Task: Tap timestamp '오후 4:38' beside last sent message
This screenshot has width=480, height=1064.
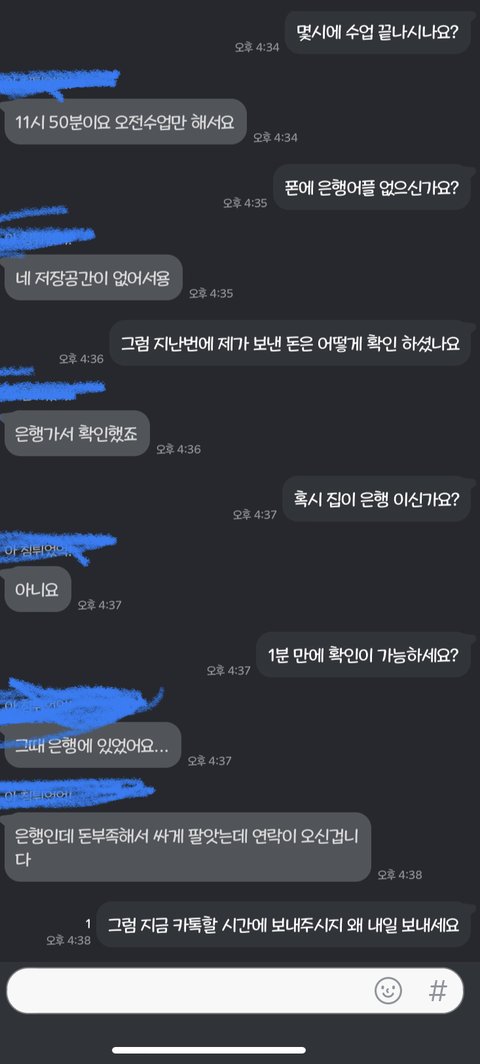Action: pos(69,940)
